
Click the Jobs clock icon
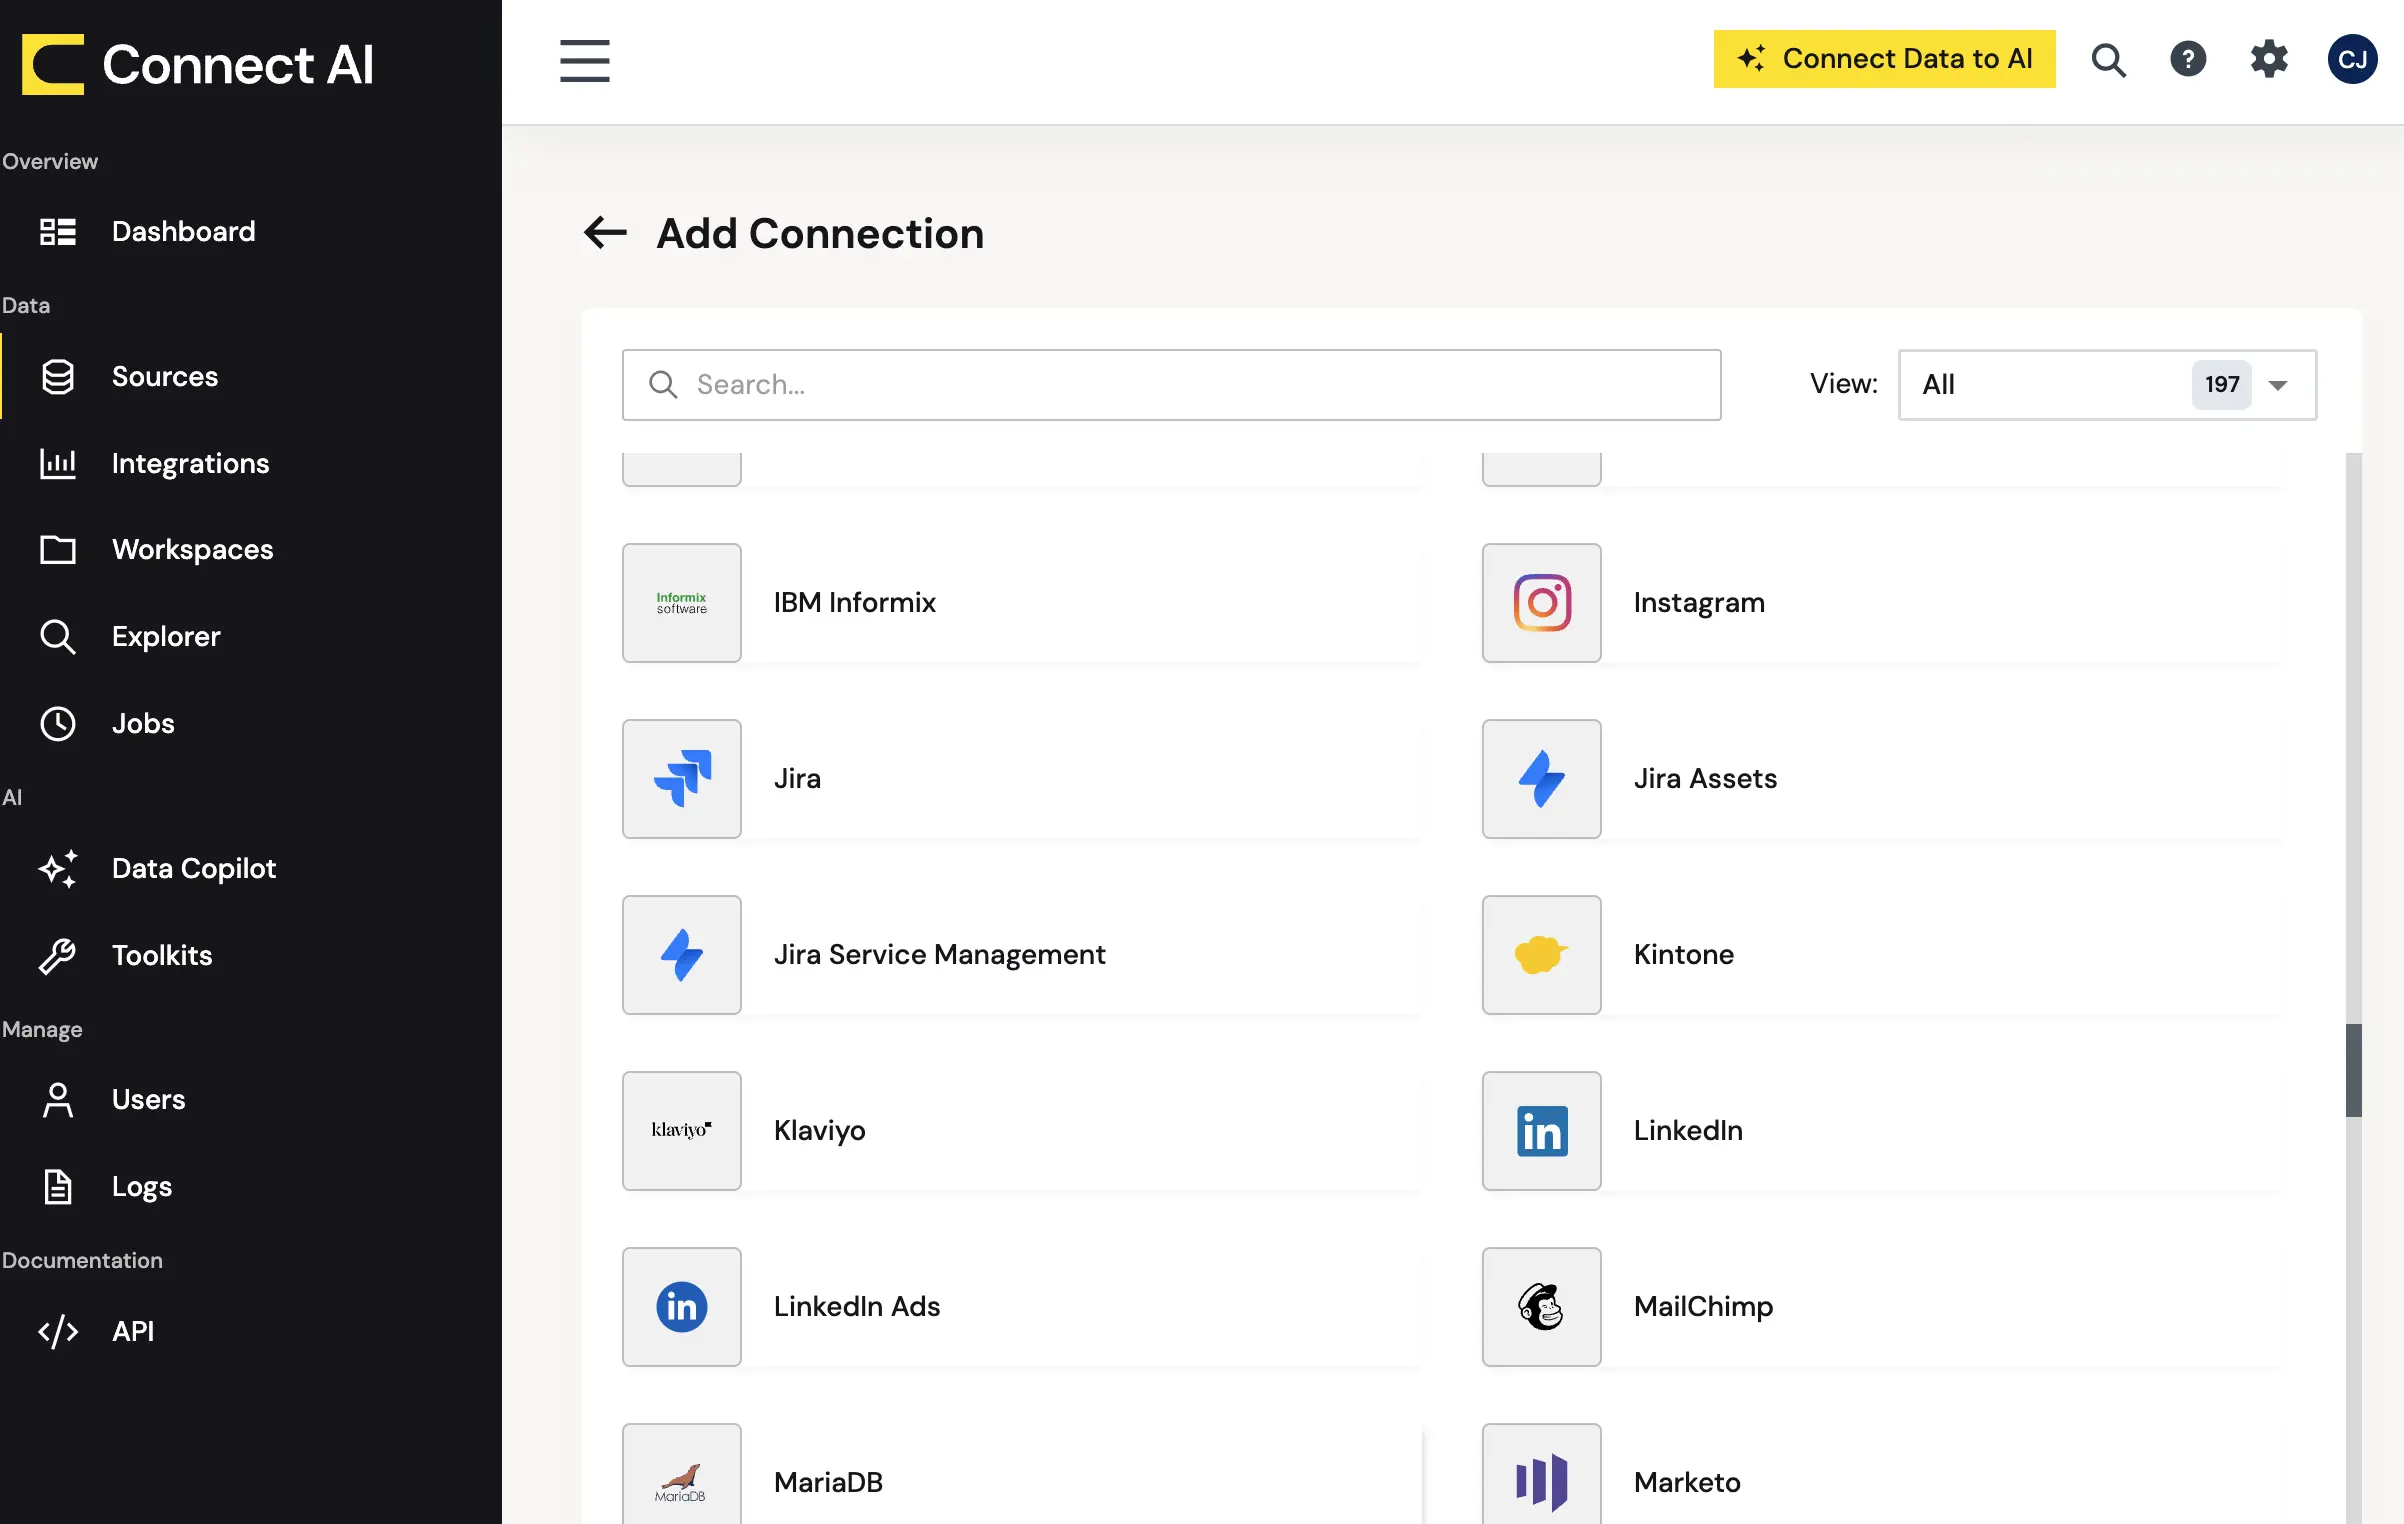[x=58, y=723]
